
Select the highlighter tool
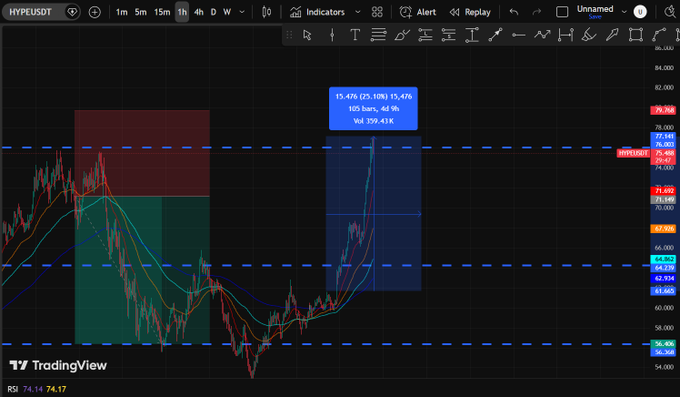[588, 35]
